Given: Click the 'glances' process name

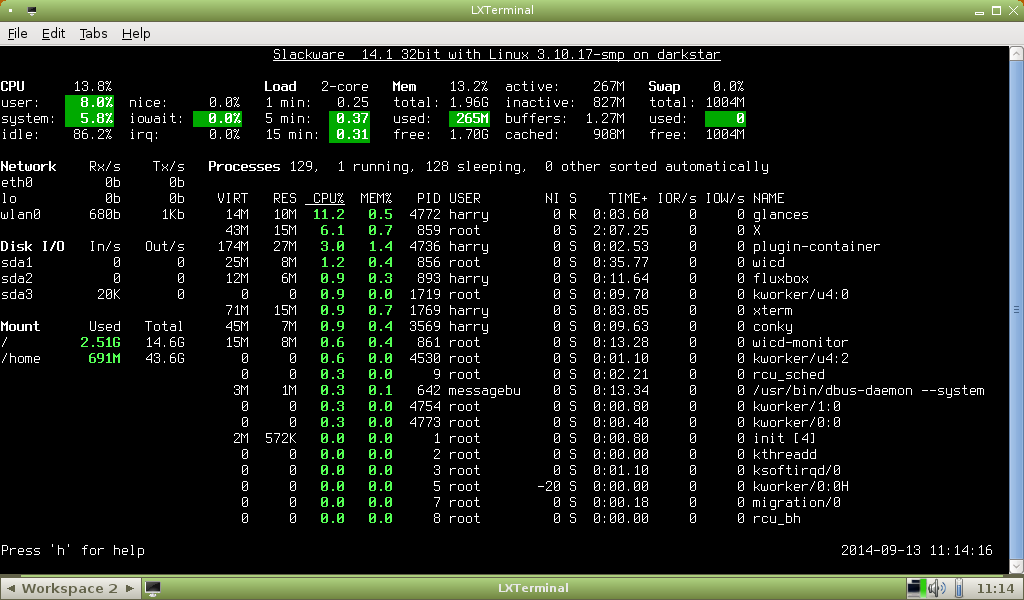Looking at the screenshot, I should click(780, 215).
